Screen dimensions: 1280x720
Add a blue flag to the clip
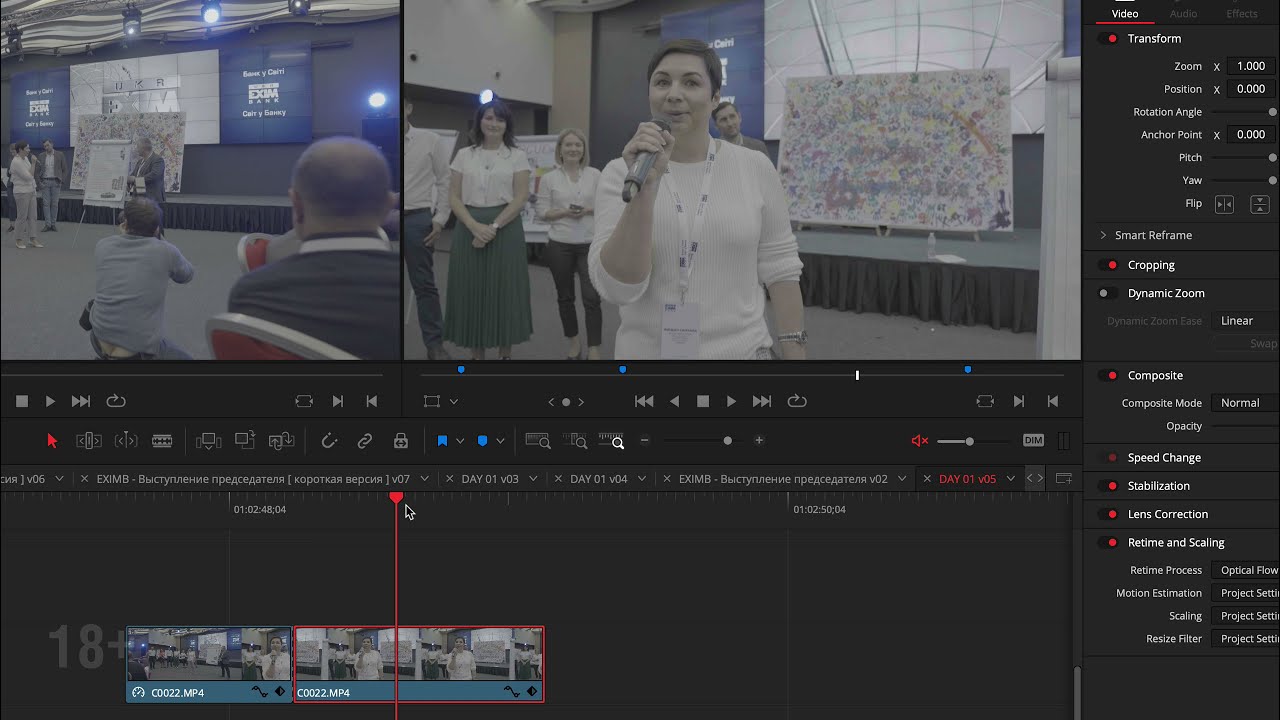[442, 441]
